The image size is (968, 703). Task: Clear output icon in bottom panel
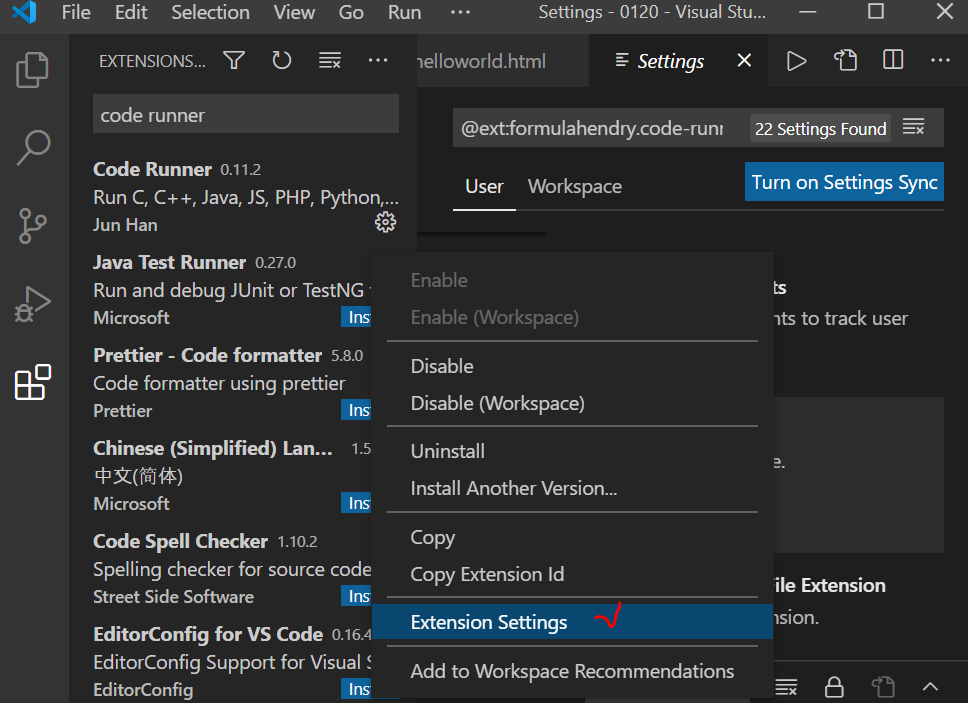(x=786, y=686)
